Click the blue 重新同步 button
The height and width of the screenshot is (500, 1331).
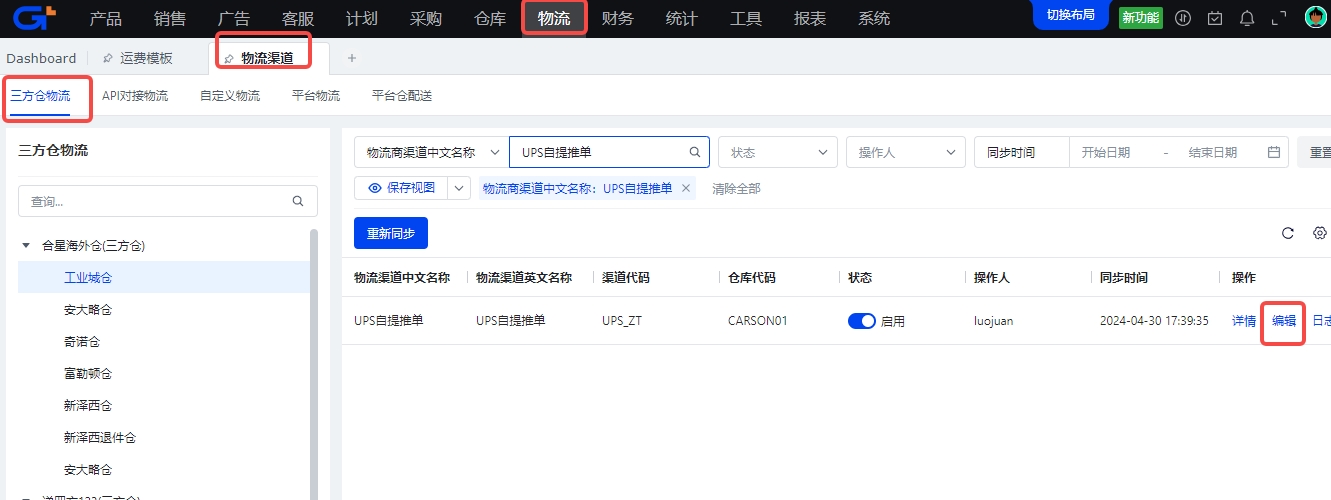coord(391,233)
